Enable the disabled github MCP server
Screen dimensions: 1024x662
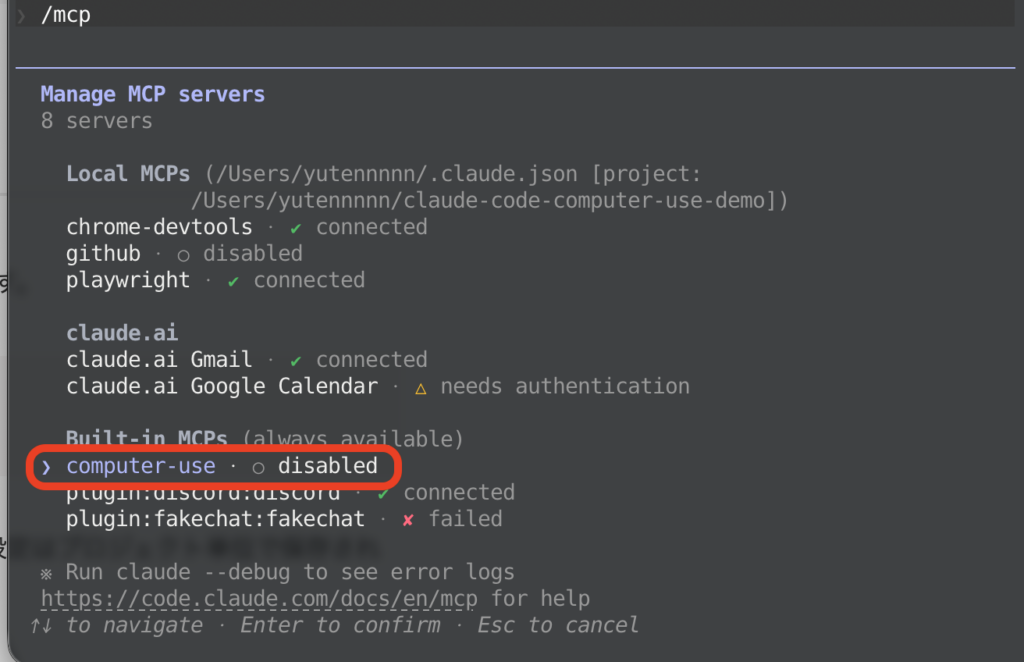point(103,254)
